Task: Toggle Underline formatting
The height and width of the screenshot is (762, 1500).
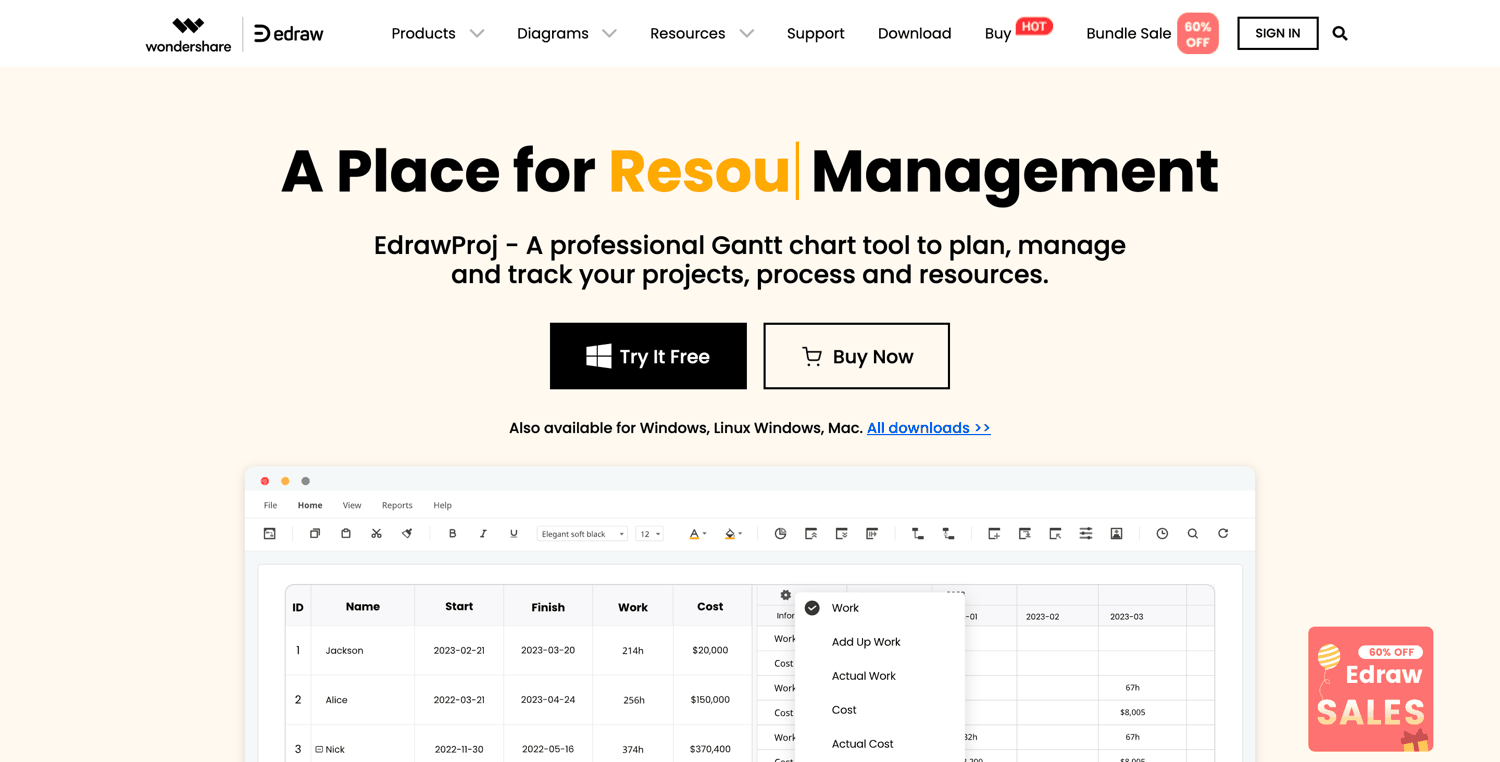Action: 514,534
